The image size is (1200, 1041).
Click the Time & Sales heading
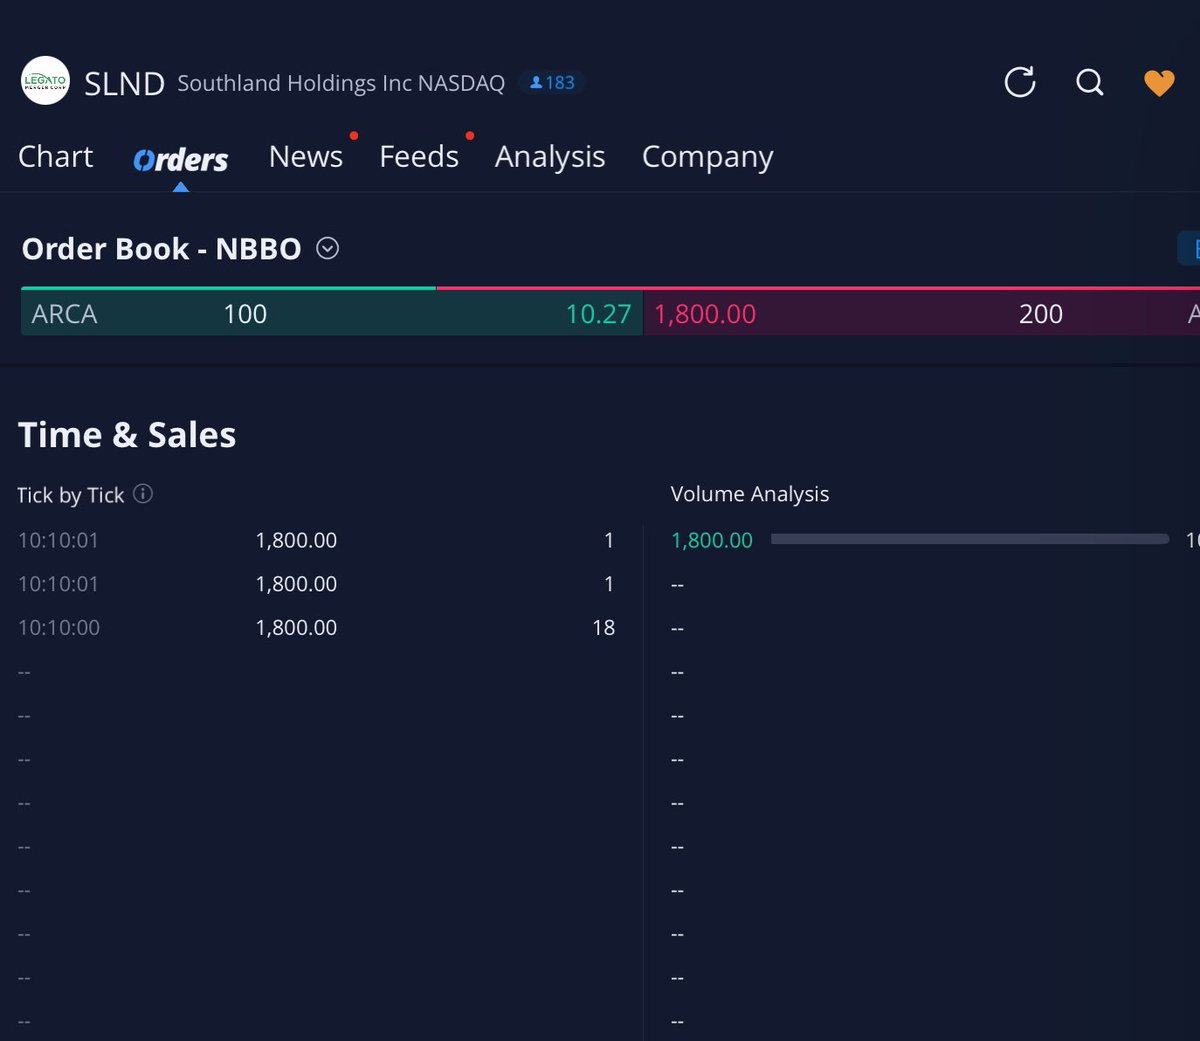click(127, 435)
